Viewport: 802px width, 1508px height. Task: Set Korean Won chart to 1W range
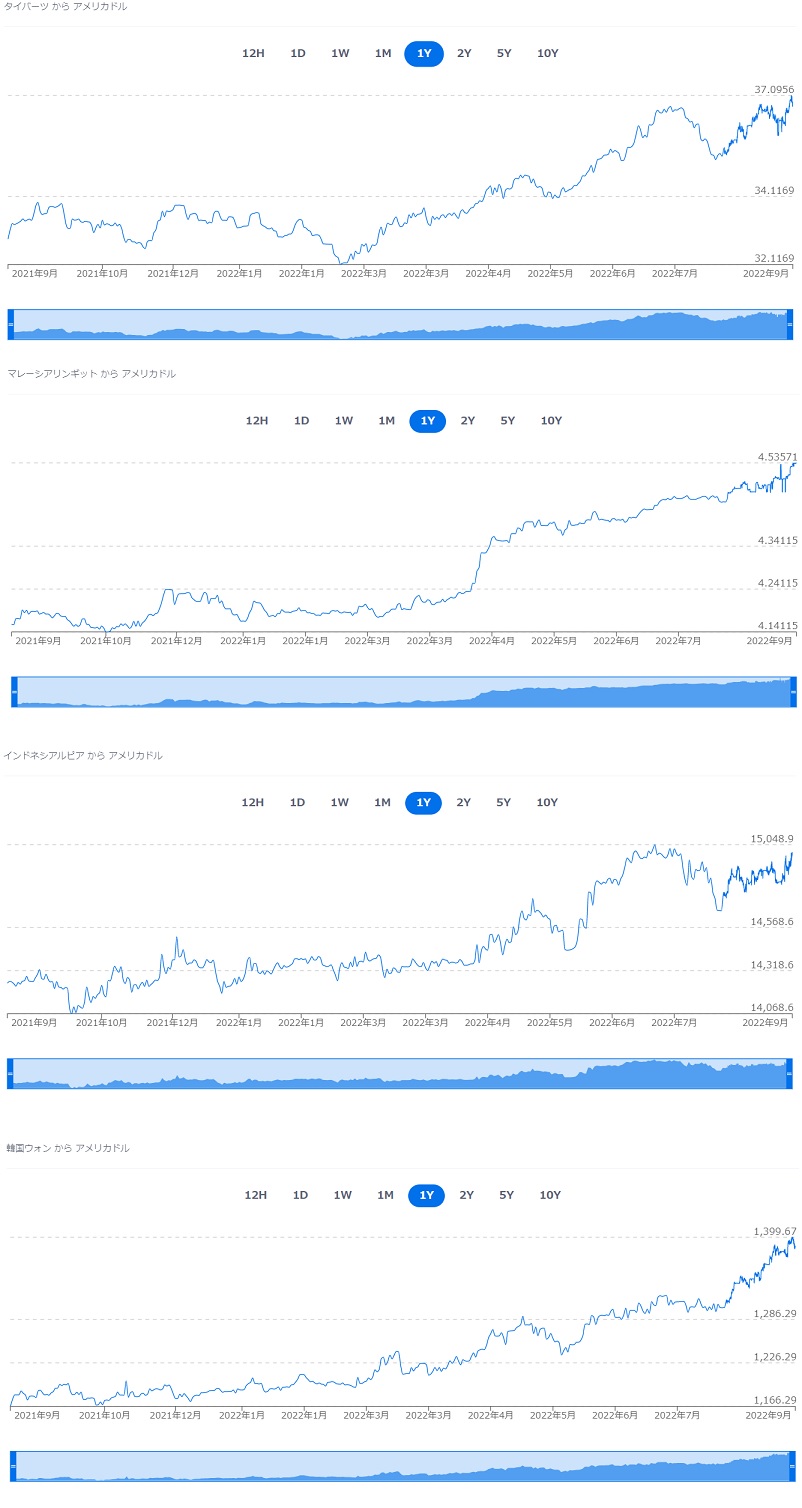(343, 1196)
